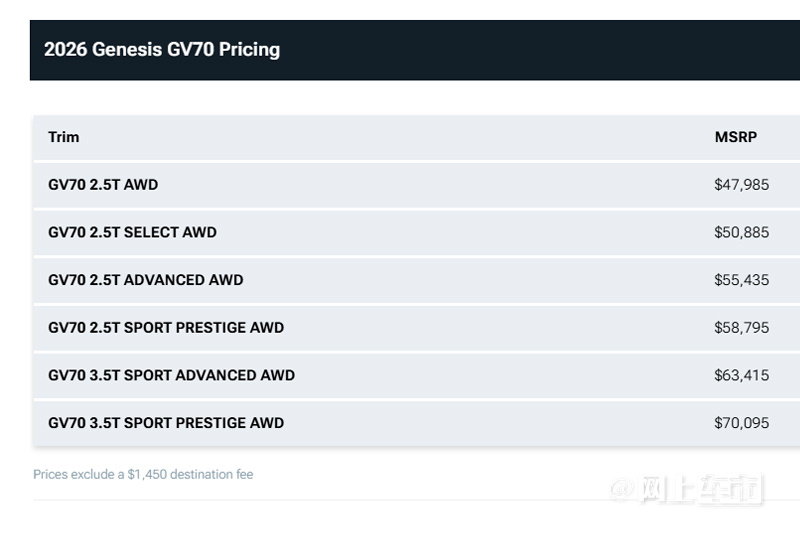Viewport: 800px width, 533px height.
Task: Select GV70 3.5T SPORT PRESTIGE AWD trim
Action: [x=166, y=423]
